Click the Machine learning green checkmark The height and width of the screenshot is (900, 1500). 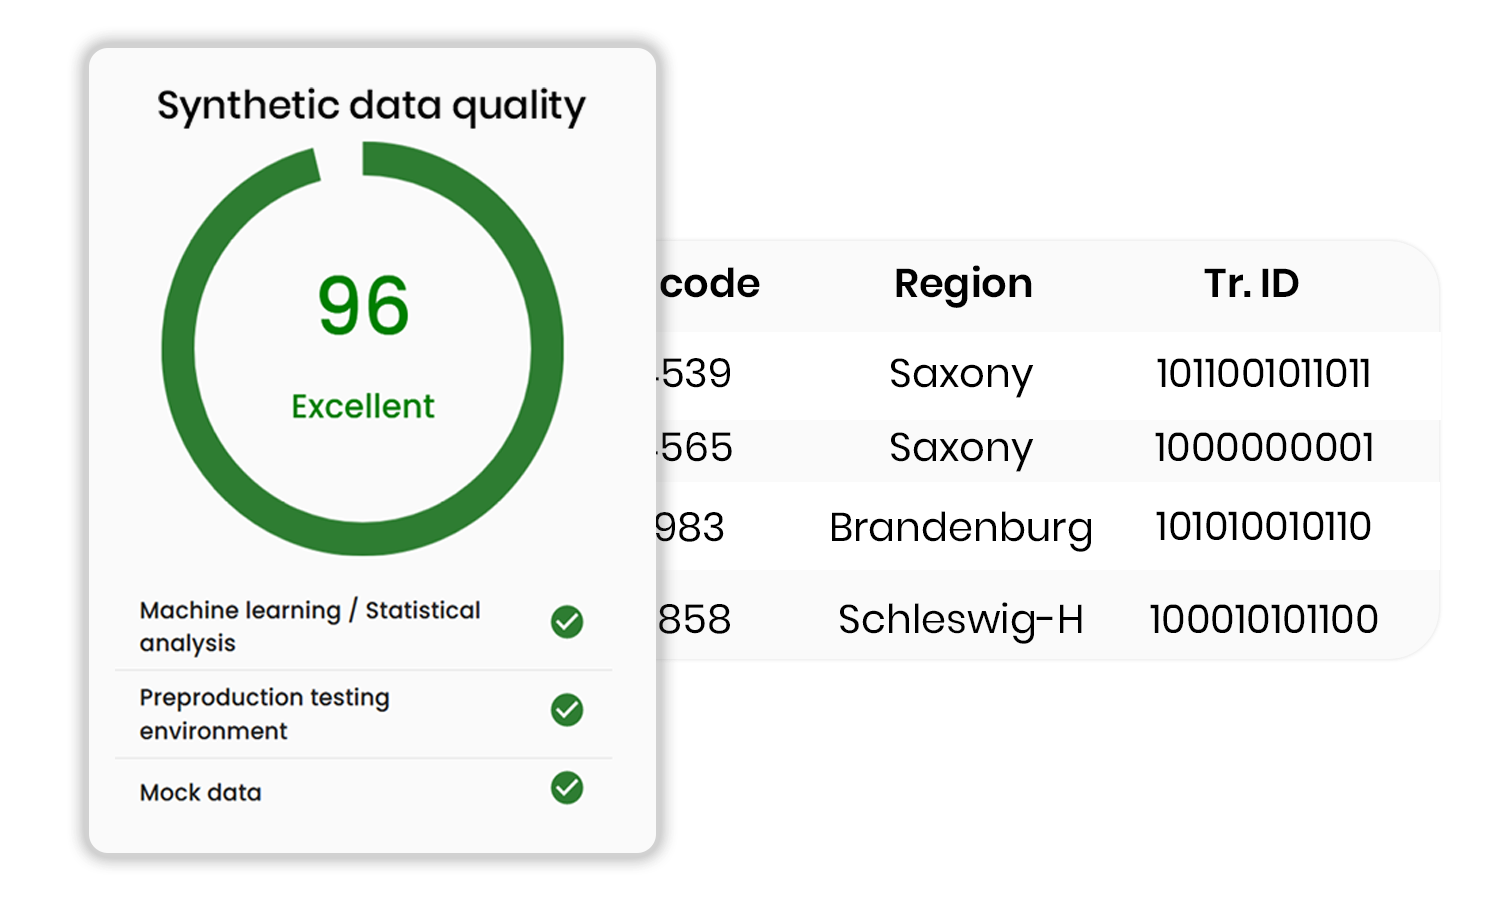click(567, 622)
